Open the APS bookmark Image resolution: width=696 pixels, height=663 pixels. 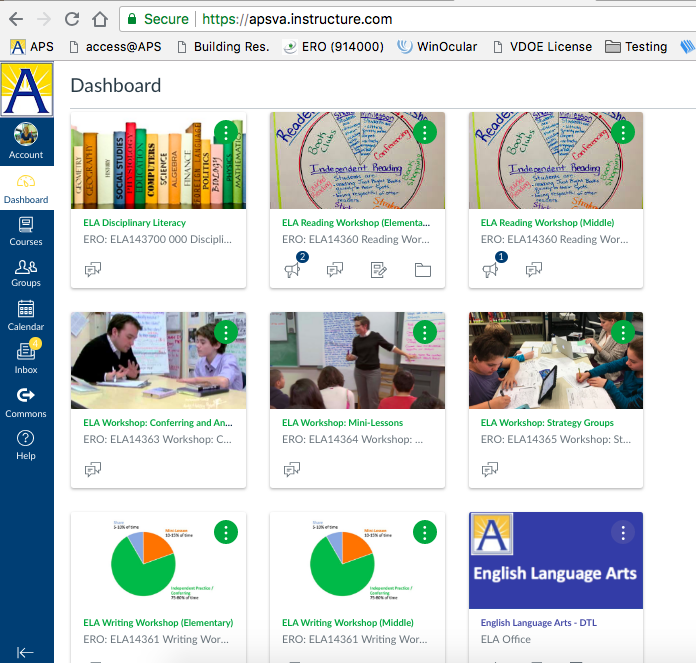(x=32, y=47)
